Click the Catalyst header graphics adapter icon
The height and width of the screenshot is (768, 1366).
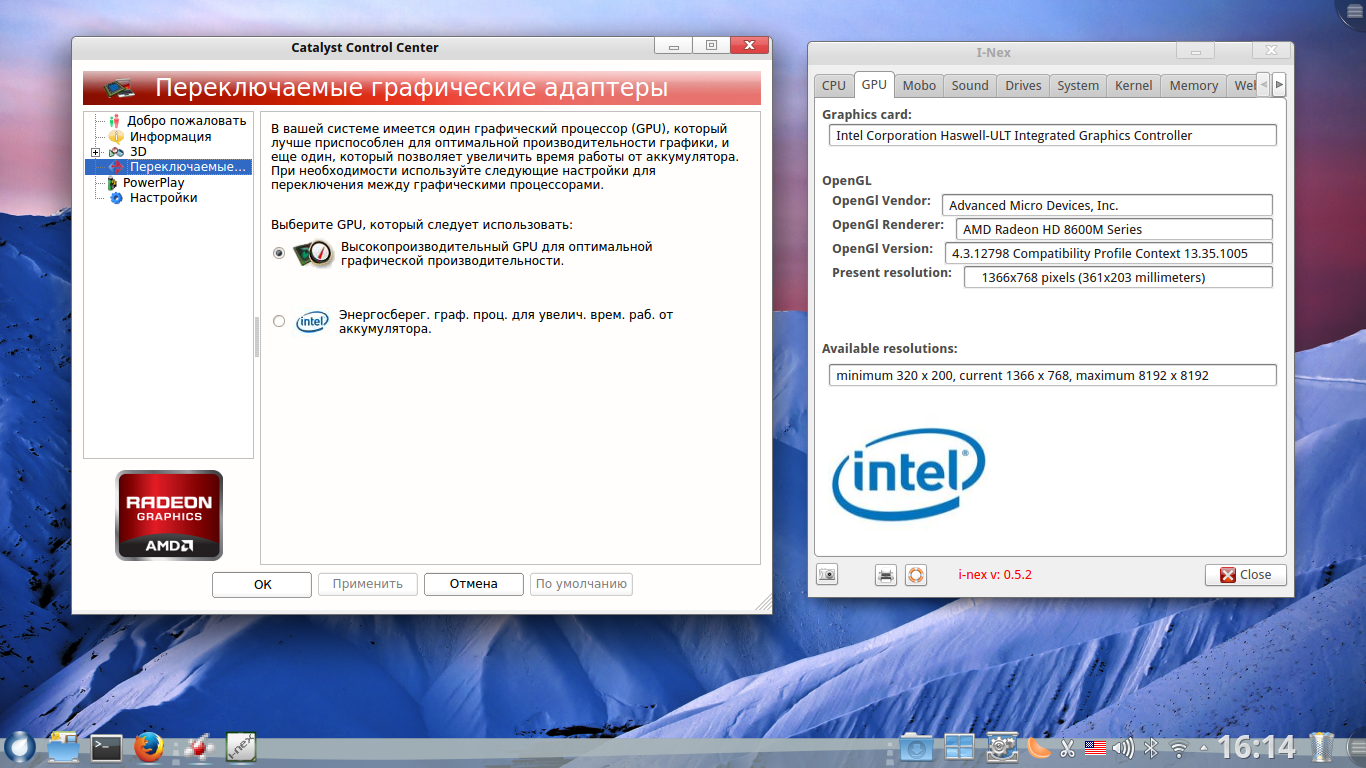[121, 88]
